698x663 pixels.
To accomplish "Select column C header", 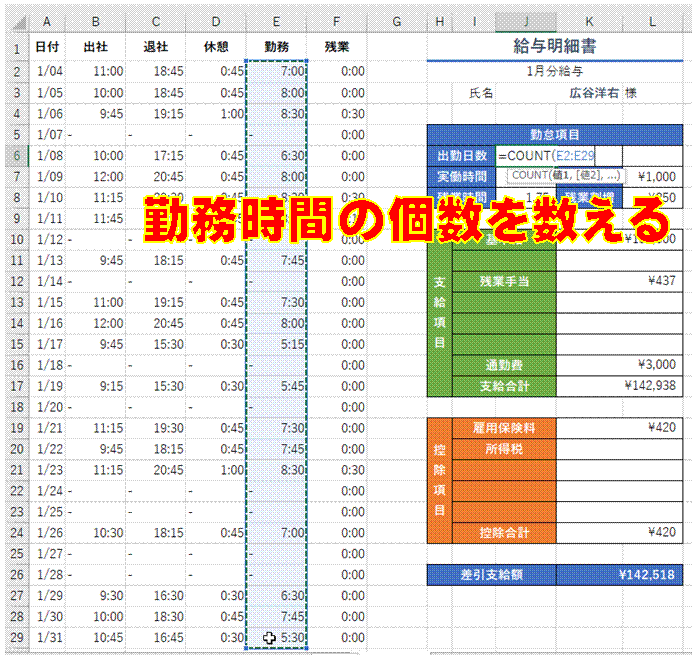I will (156, 22).
